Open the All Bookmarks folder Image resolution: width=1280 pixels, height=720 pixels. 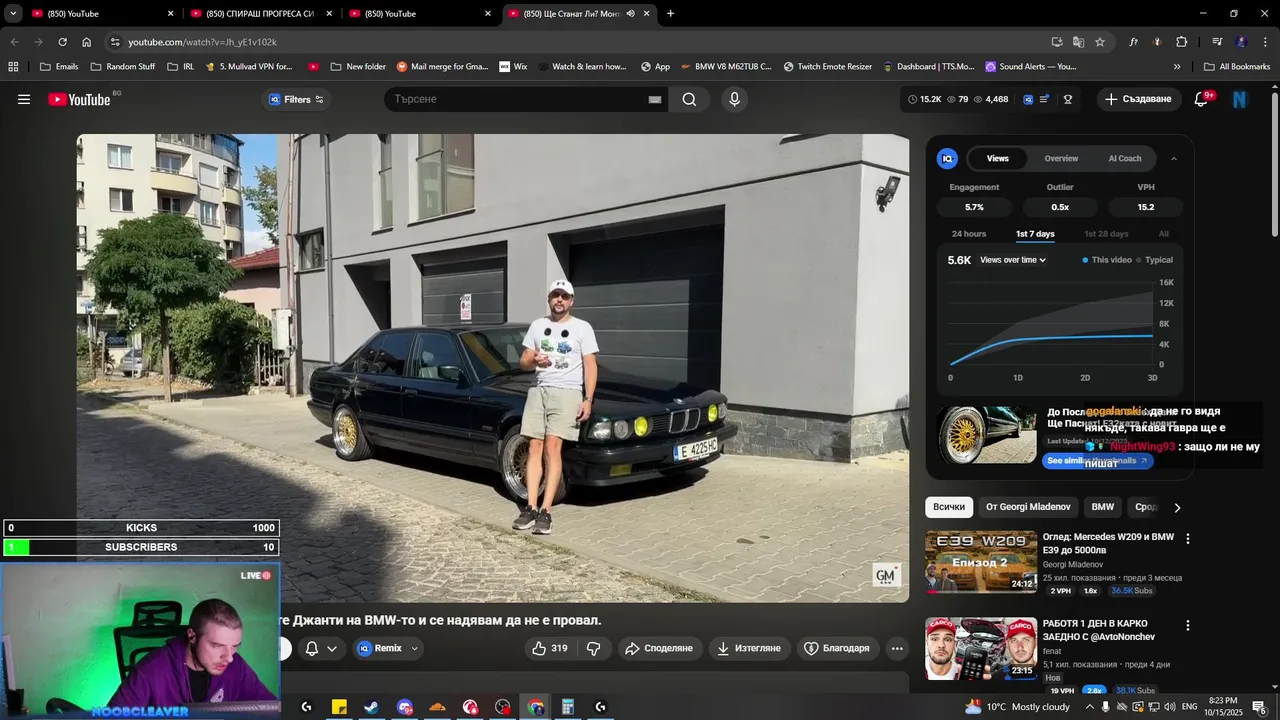pos(1237,67)
